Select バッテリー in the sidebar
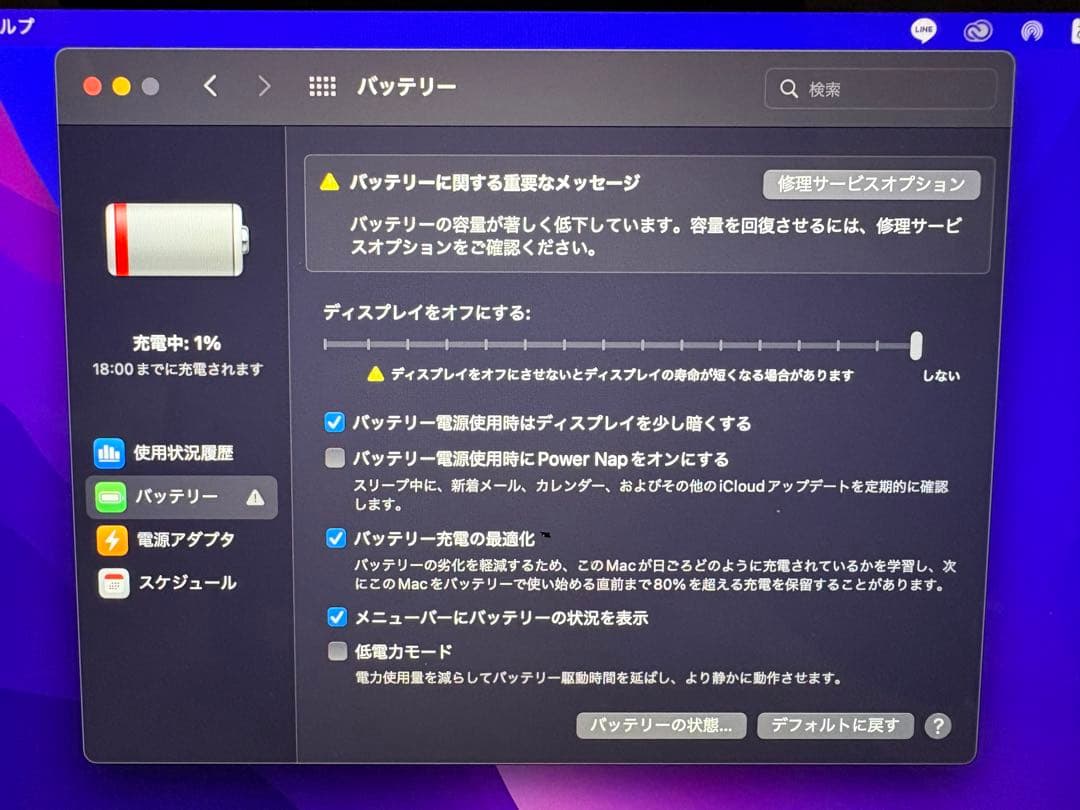Viewport: 1080px width, 810px height. [178, 497]
